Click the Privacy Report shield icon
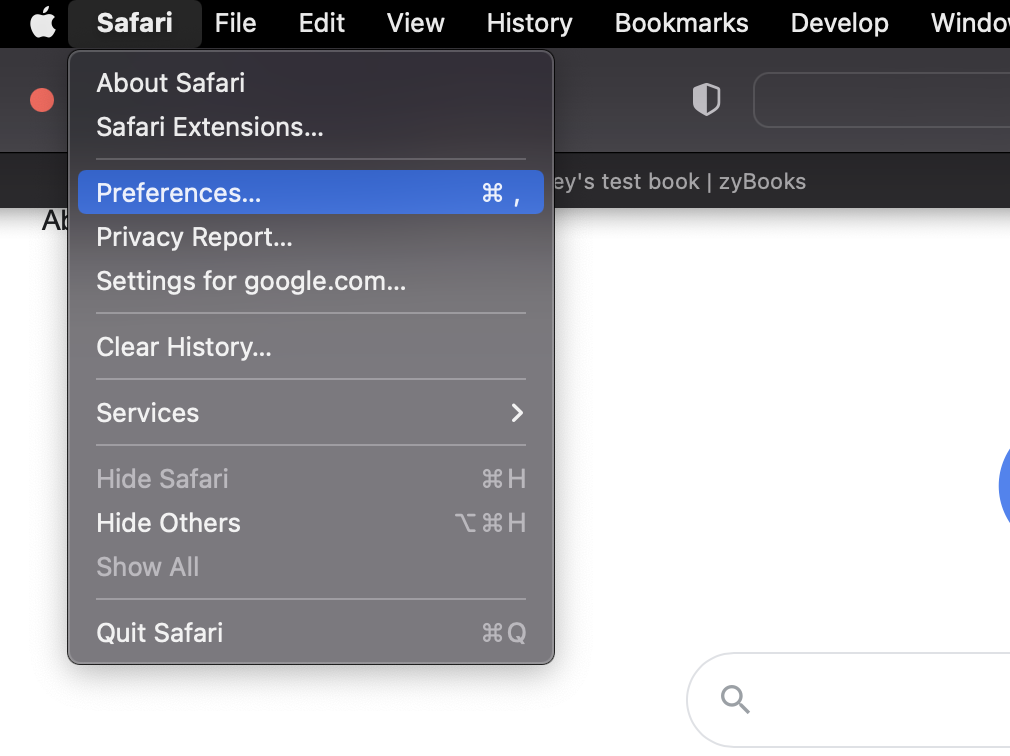The image size is (1010, 756). click(706, 100)
